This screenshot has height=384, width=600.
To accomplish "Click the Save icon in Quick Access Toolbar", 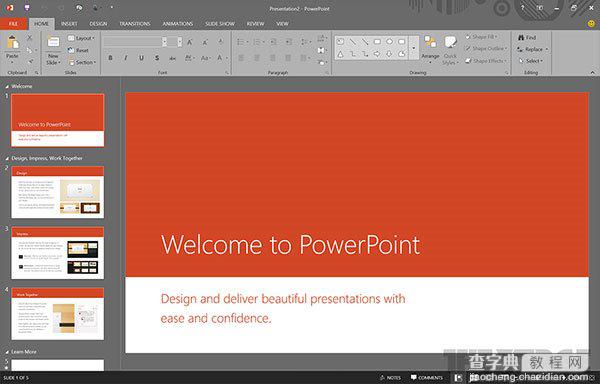I will (27, 8).
